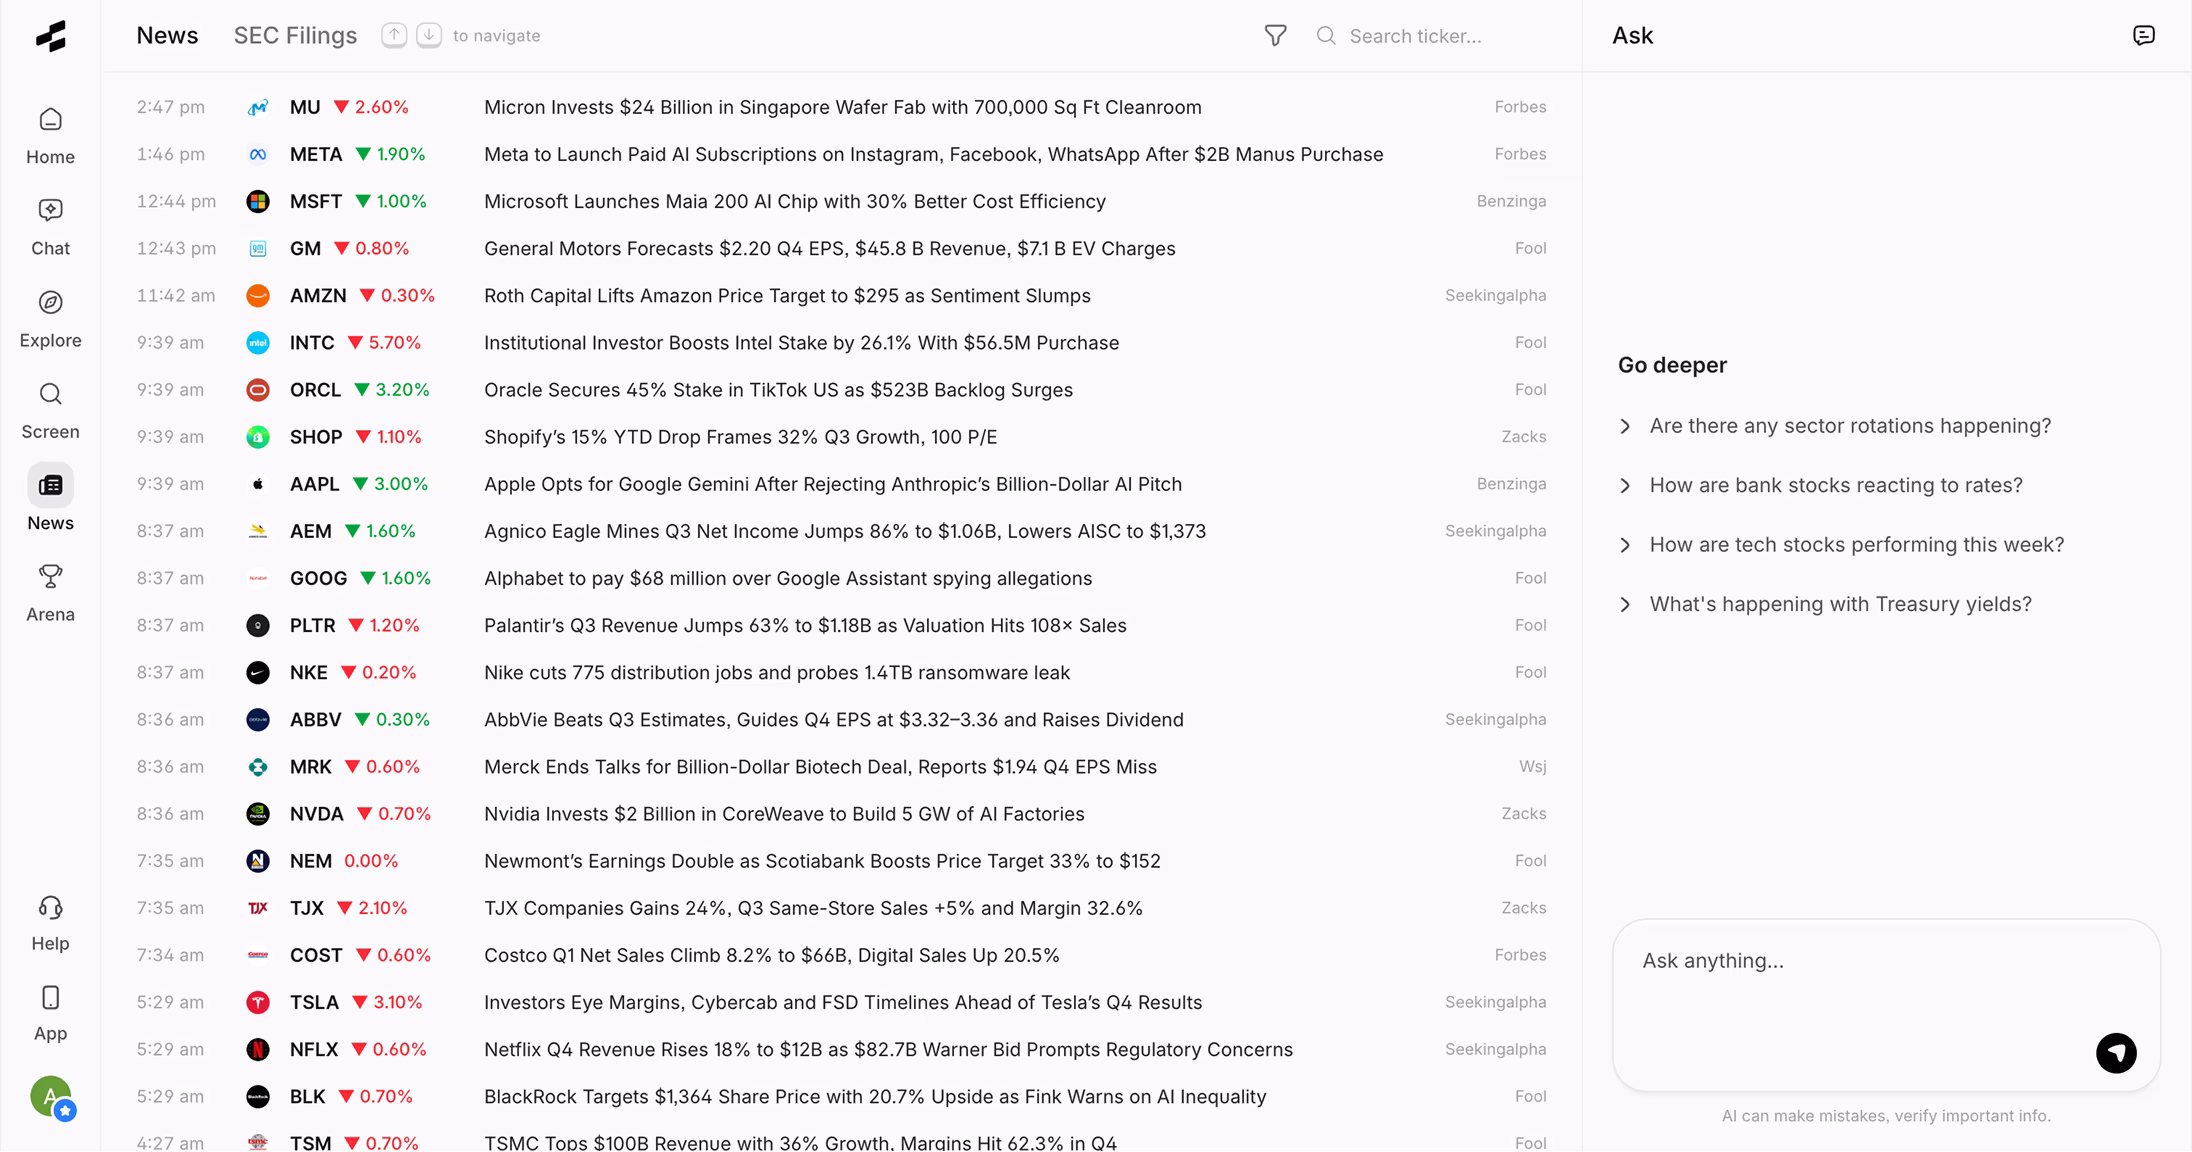This screenshot has width=2192, height=1152.
Task: Click the Help headset icon
Action: tap(50, 908)
